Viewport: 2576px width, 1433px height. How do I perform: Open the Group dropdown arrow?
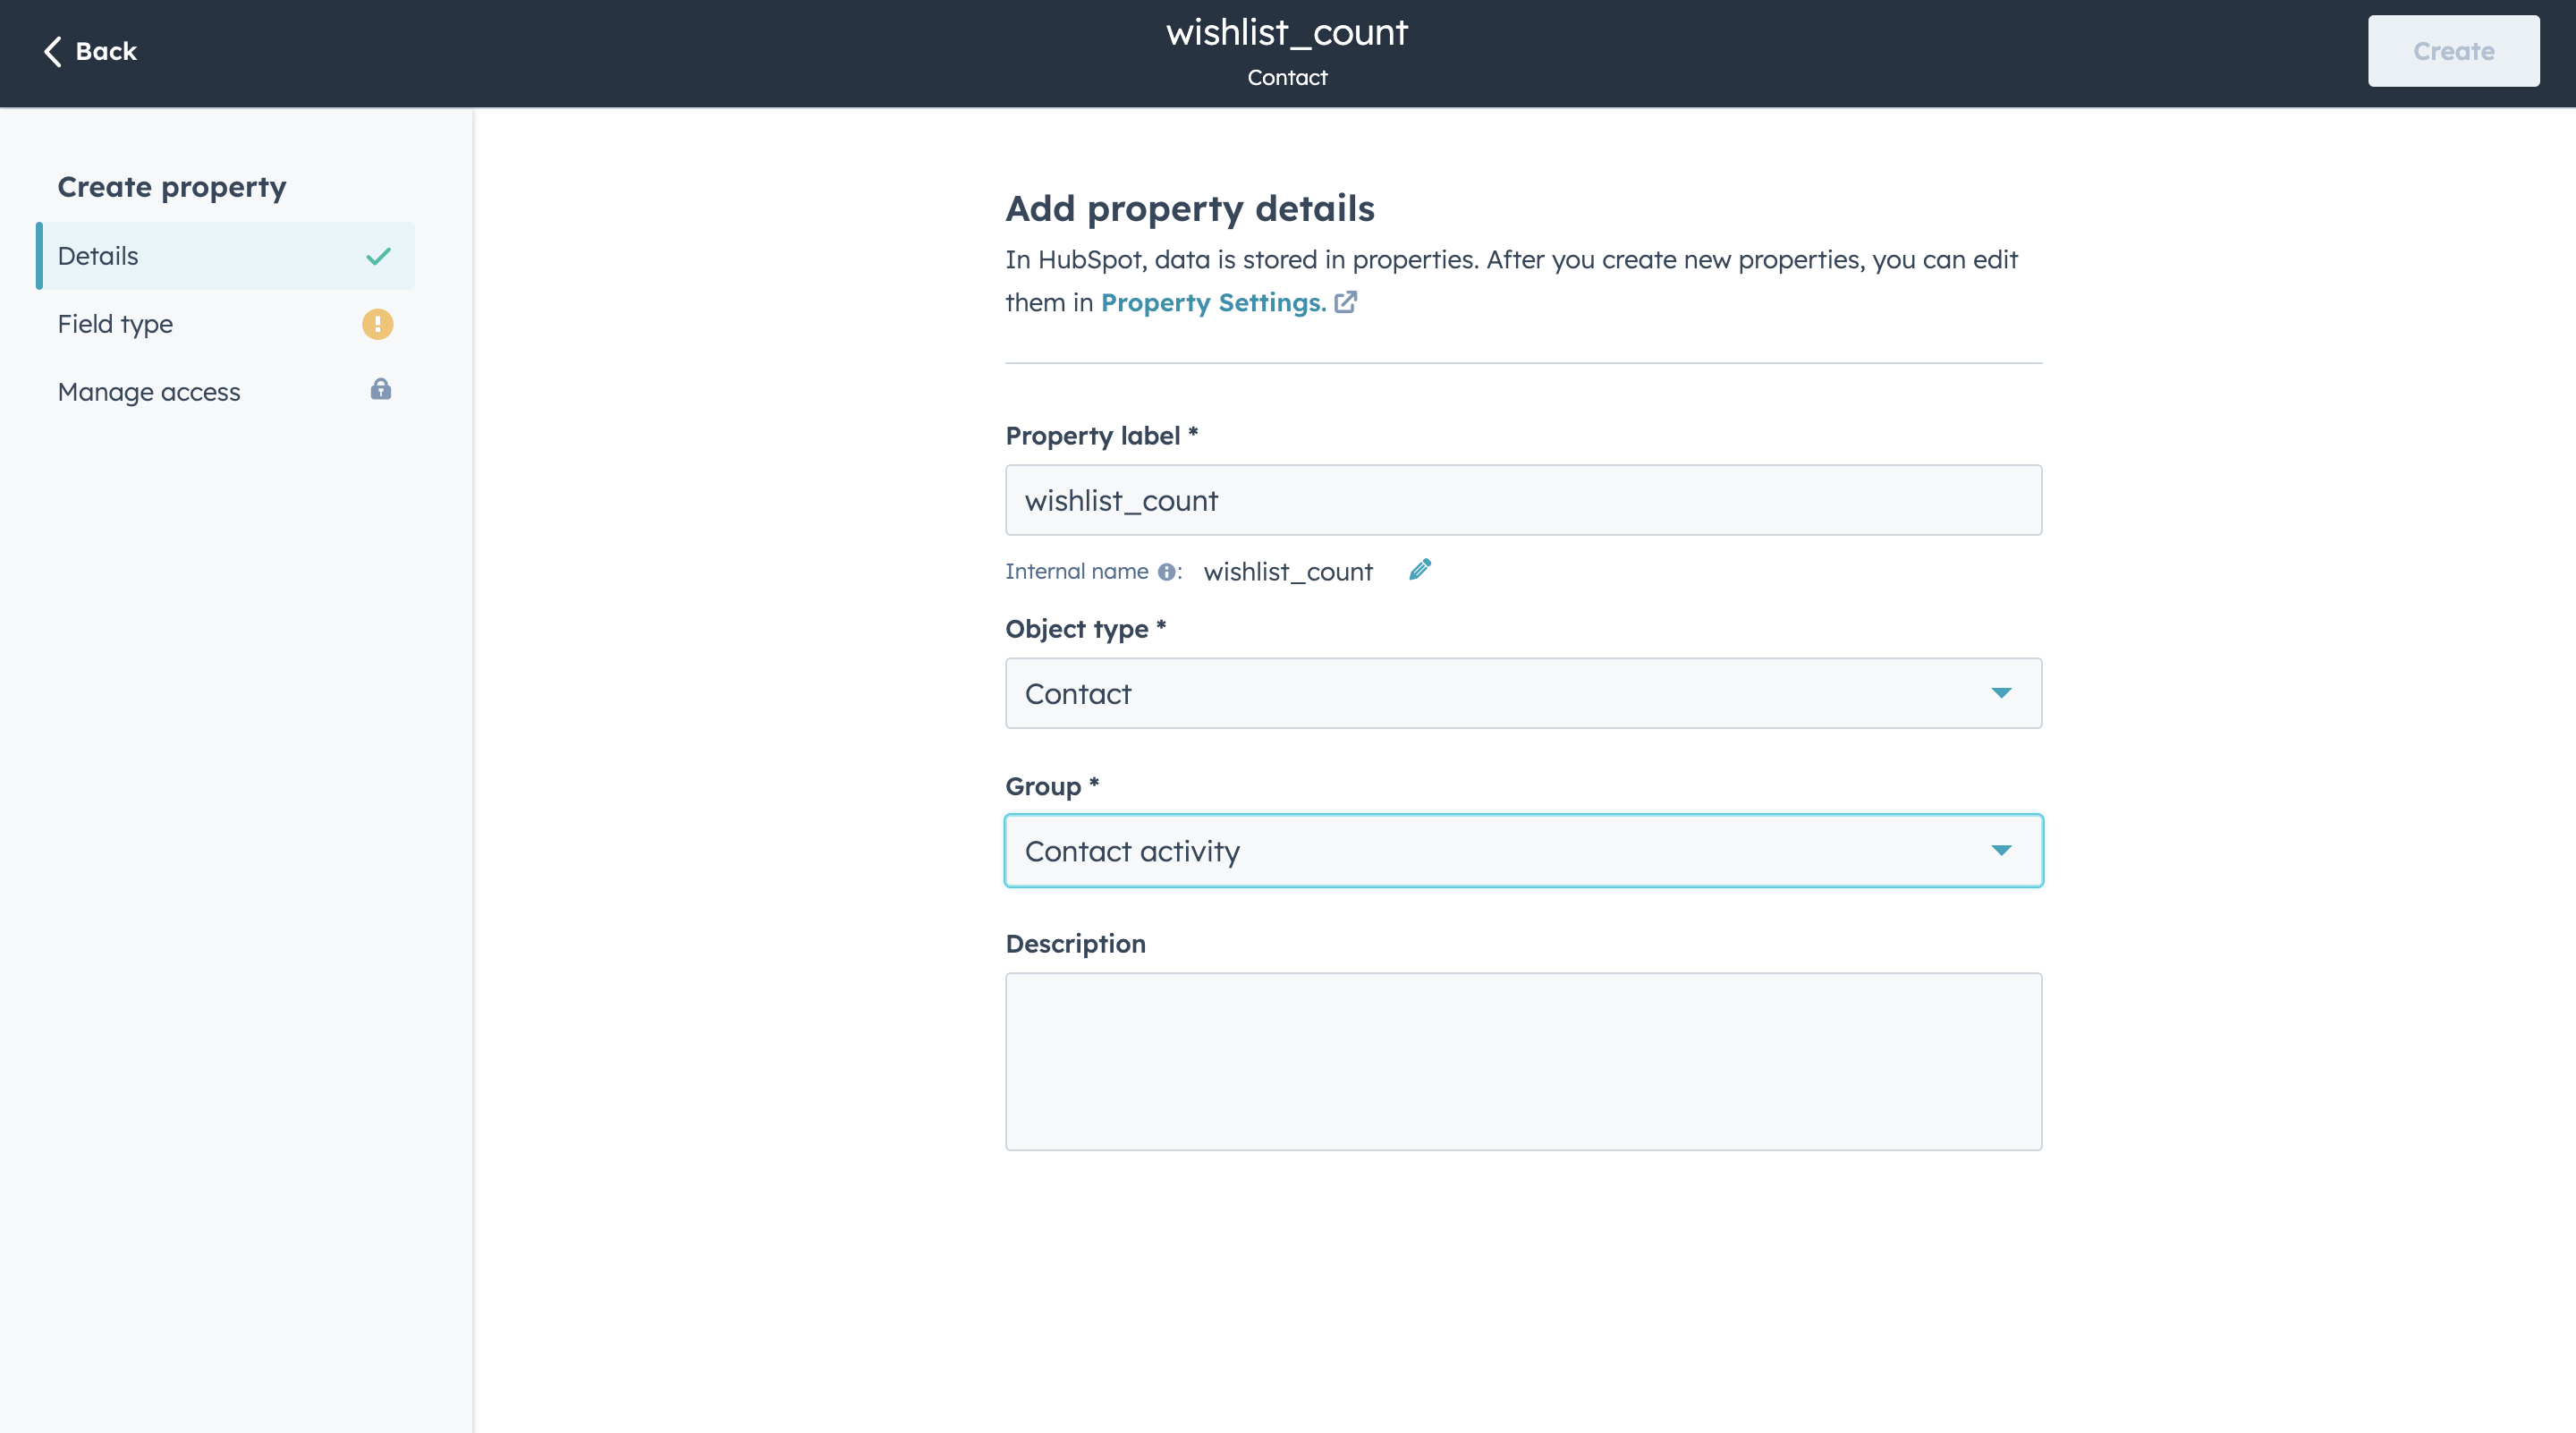(x=2000, y=850)
